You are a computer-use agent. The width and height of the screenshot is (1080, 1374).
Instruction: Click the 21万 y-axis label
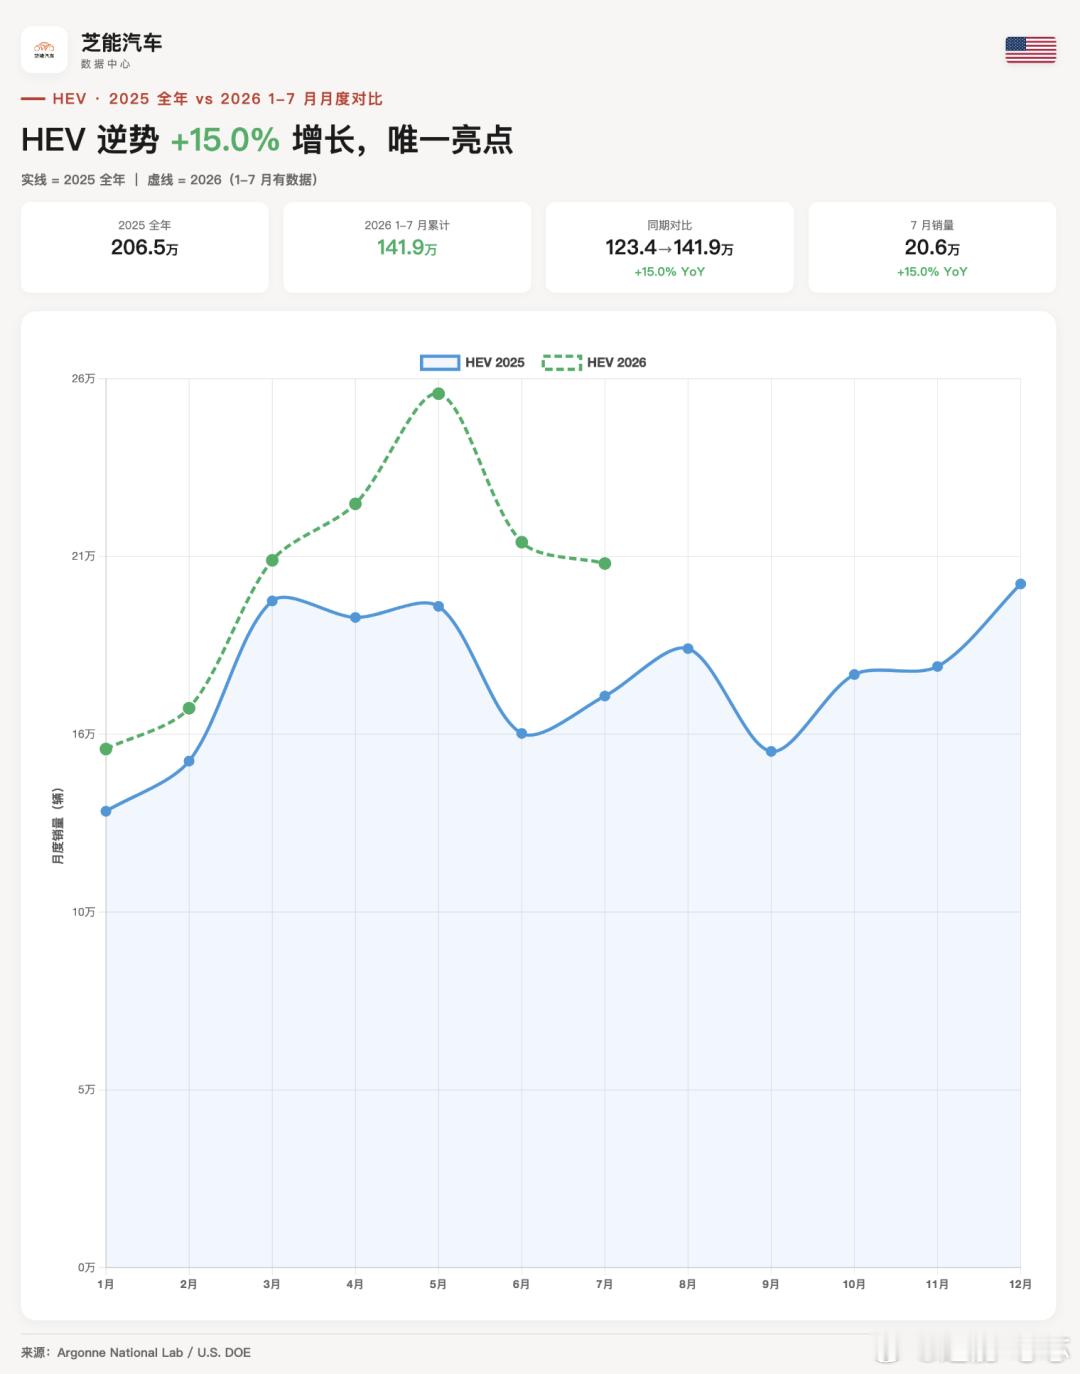83,556
